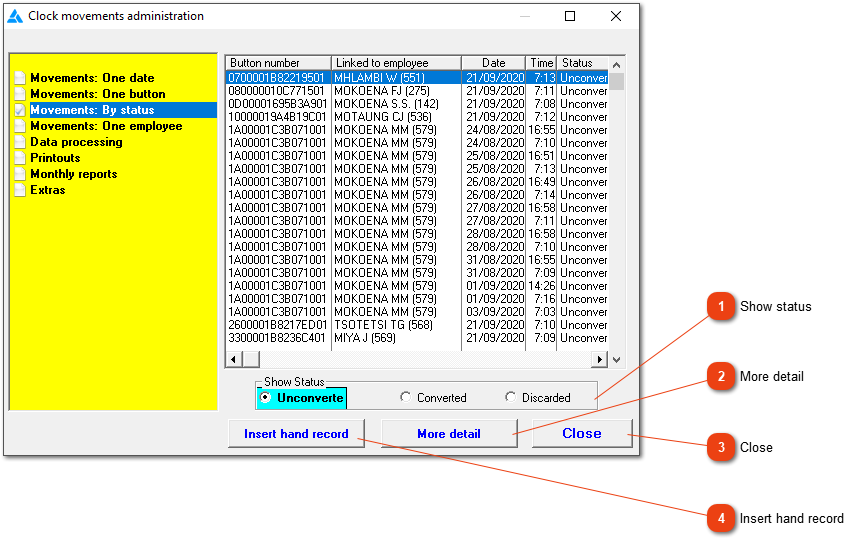
Task: Select row MIYA J (569)
Action: click(417, 338)
